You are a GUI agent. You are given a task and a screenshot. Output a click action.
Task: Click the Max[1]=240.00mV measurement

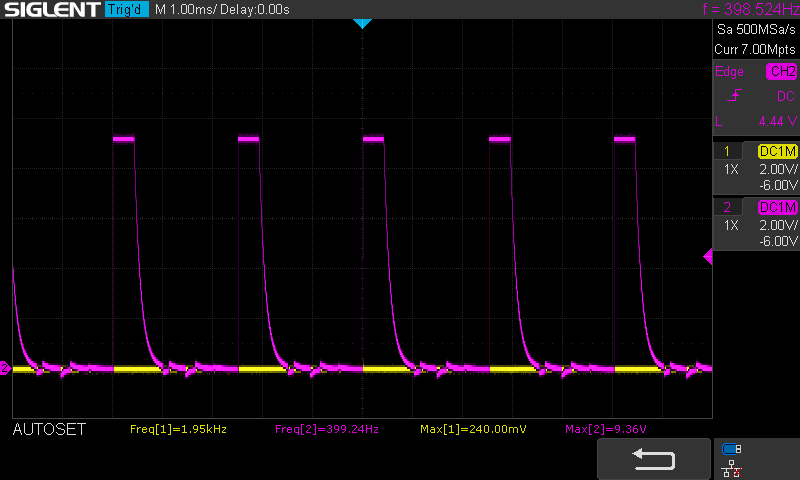pyautogui.click(x=473, y=430)
